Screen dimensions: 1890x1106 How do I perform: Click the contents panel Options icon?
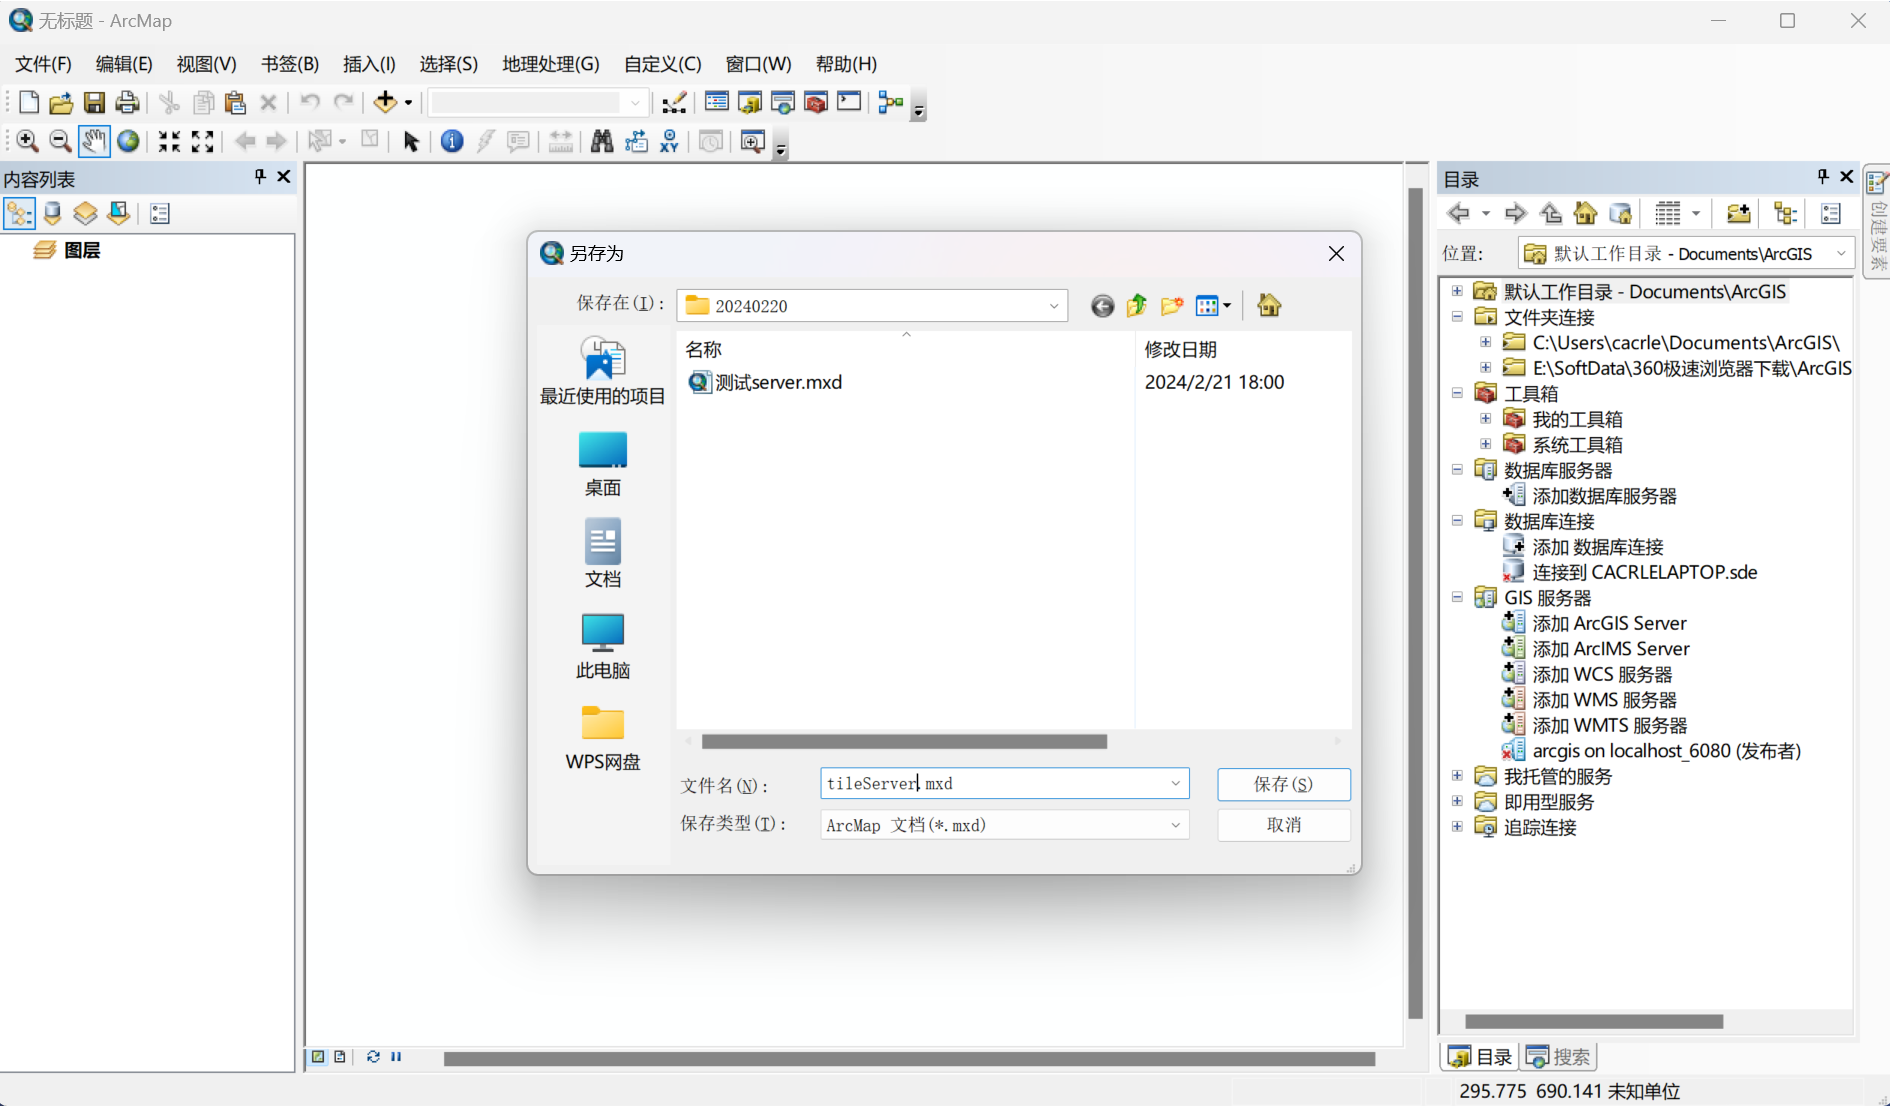160,213
